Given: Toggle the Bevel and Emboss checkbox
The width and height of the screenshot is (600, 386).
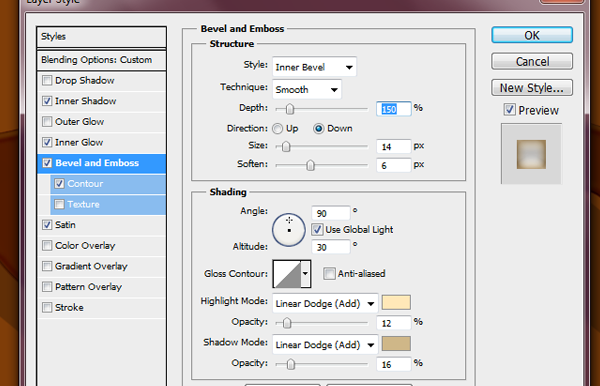Looking at the screenshot, I should (x=47, y=163).
